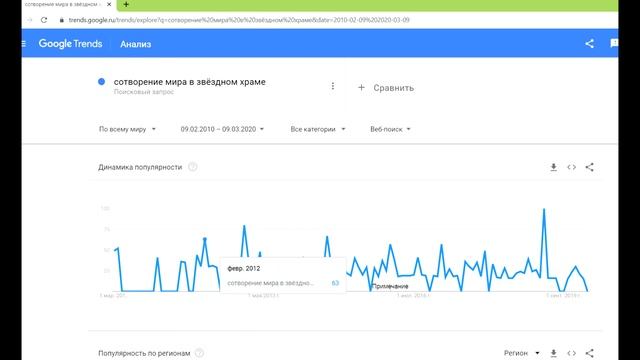Image resolution: width=640 pixels, height=360 pixels.
Task: Click the Примечание note label on chart
Action: coord(390,286)
